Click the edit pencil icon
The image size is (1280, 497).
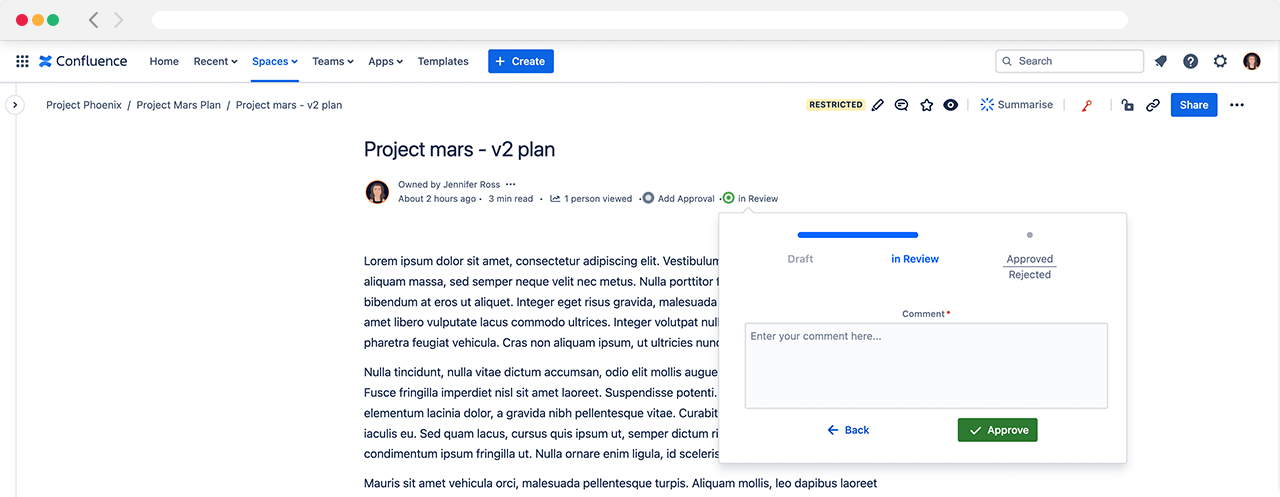(x=878, y=105)
